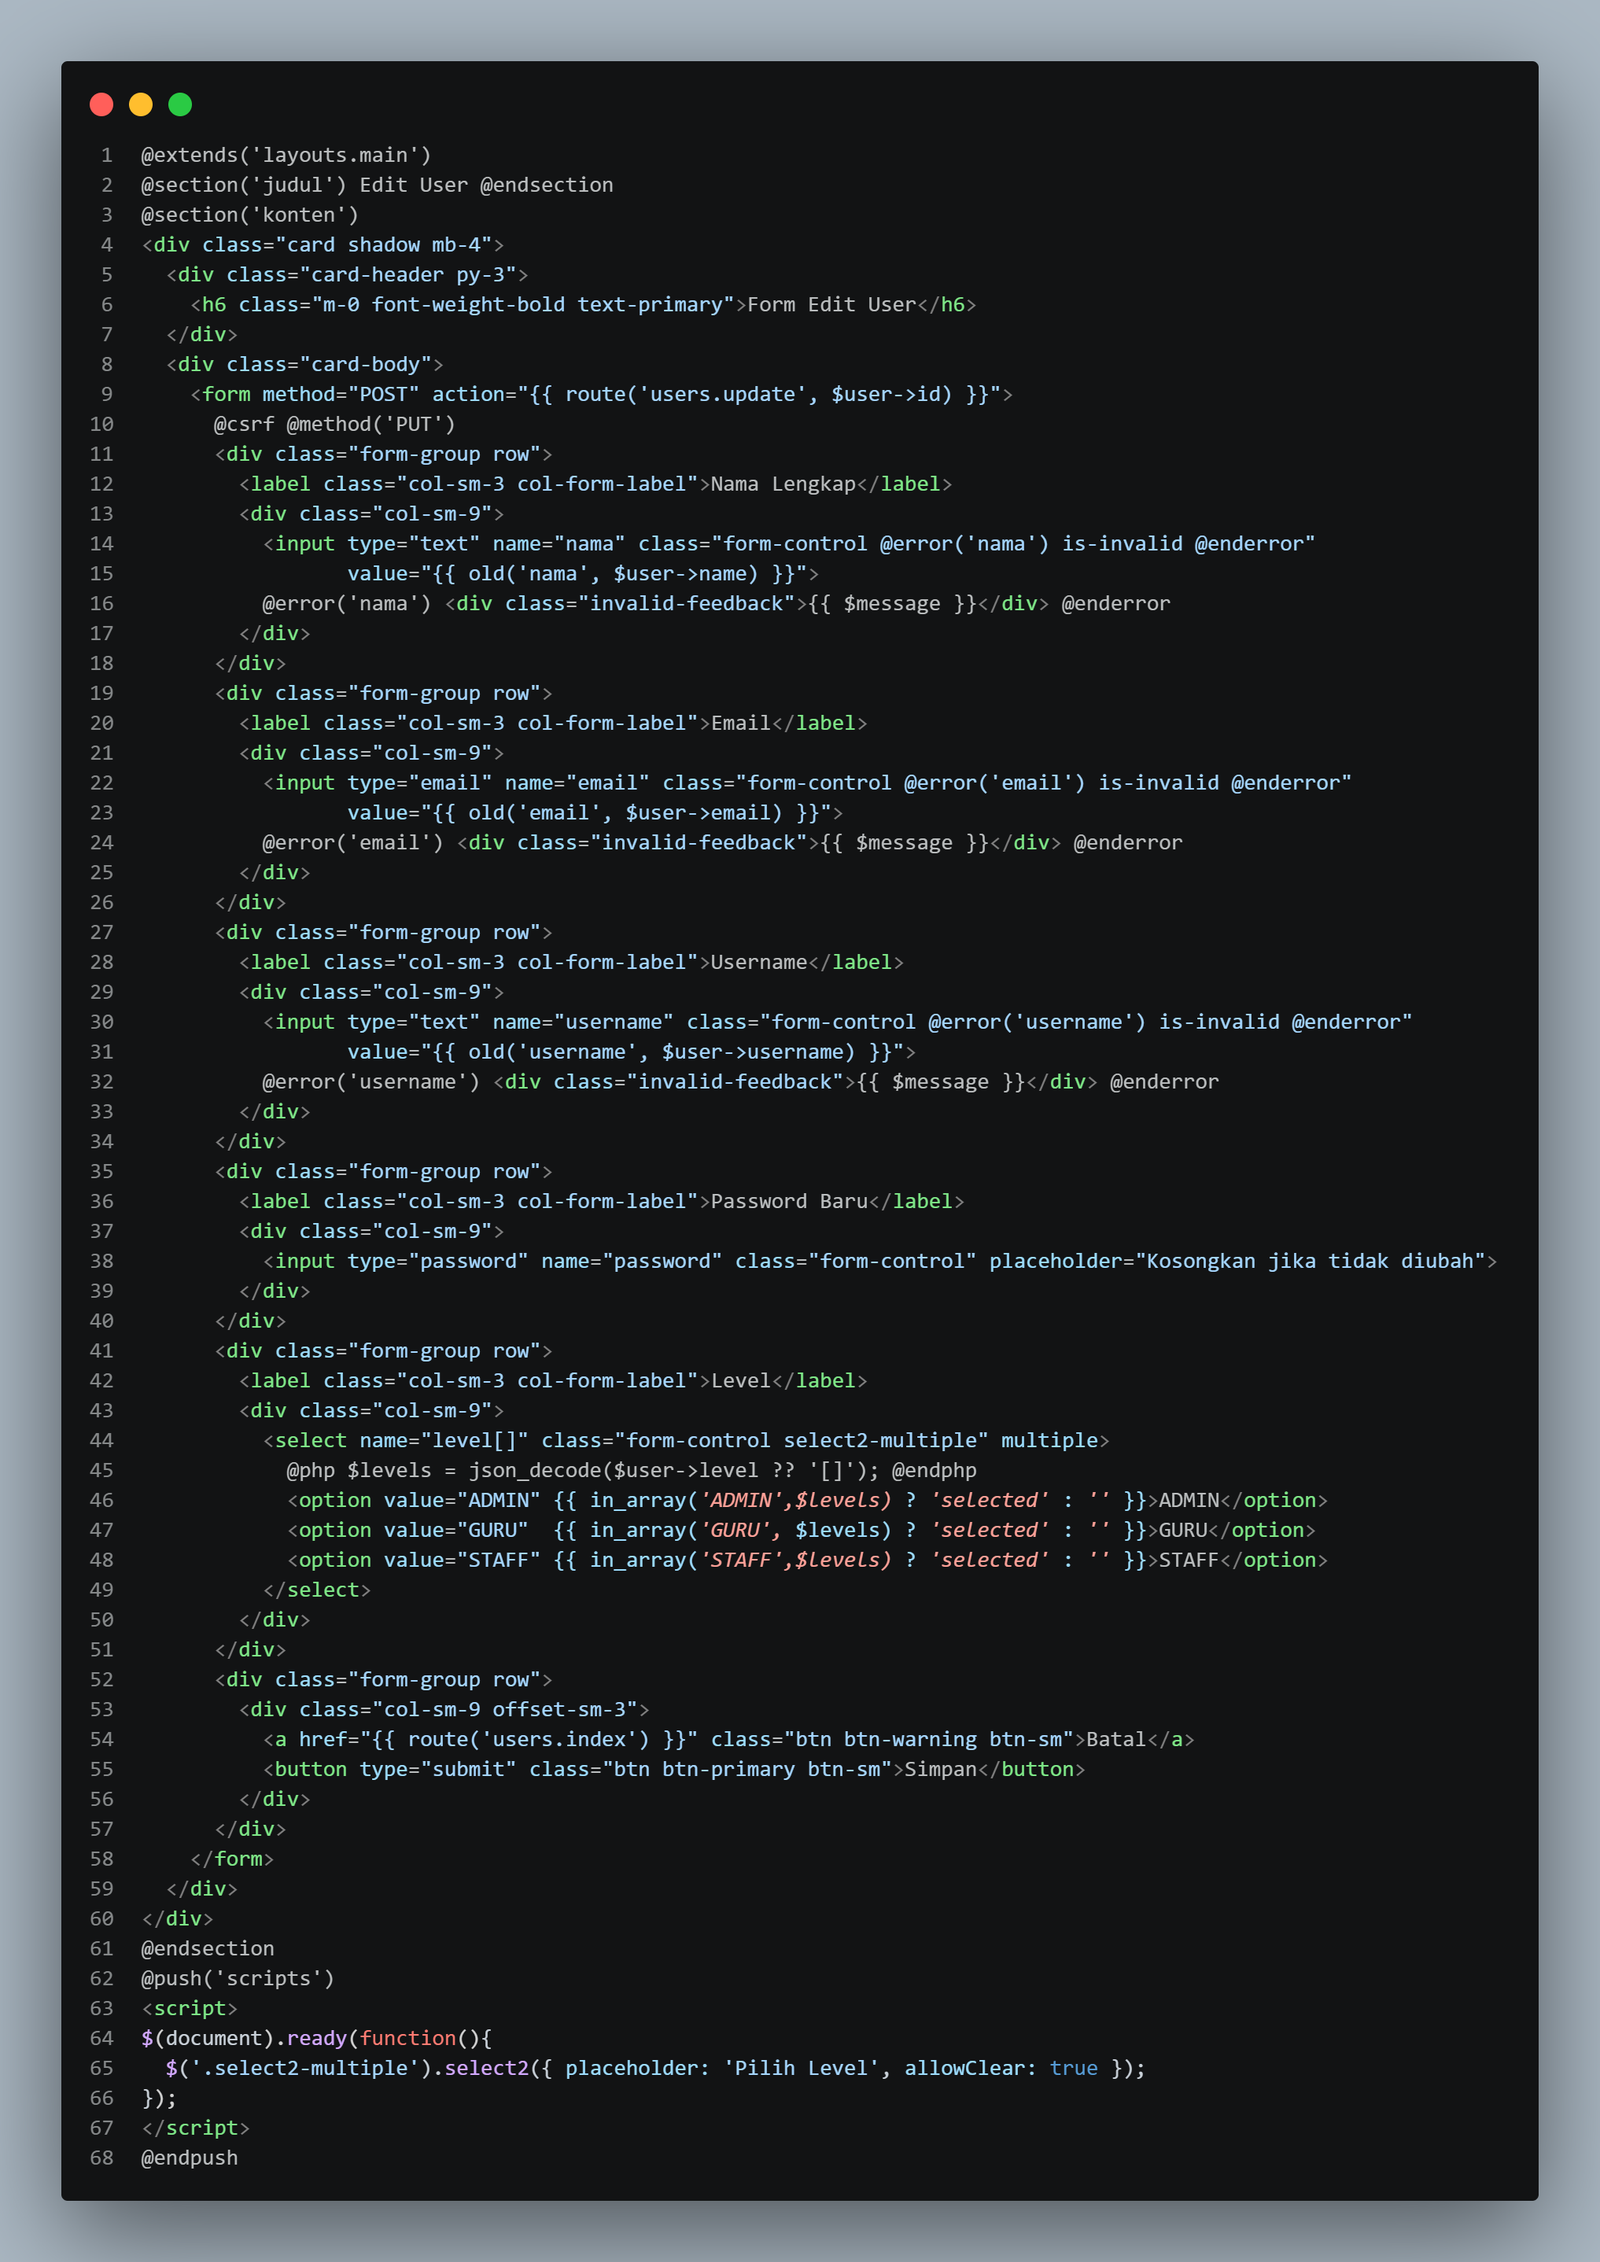Screen dimensions: 1600x2262
Task: Click the 'select2-multiple' class on line 44
Action: point(881,1440)
